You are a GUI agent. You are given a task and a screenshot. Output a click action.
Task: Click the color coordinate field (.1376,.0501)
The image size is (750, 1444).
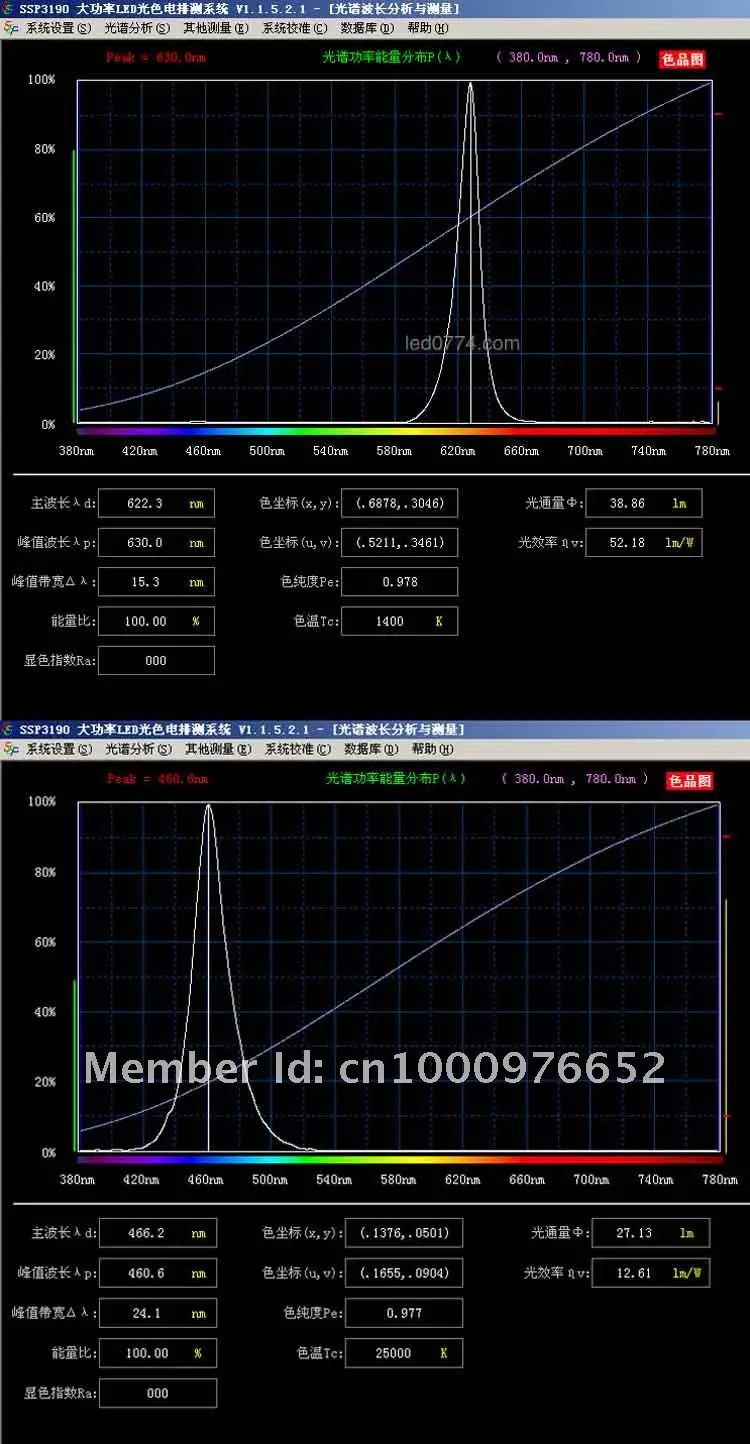tap(404, 1233)
